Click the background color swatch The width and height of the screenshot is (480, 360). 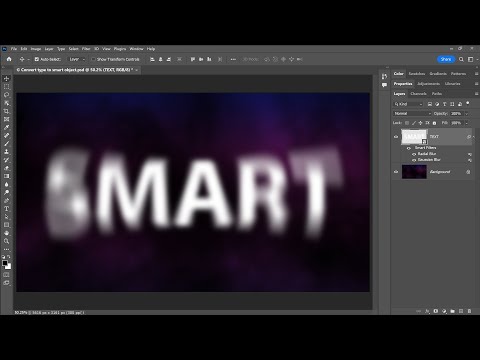pos(8,266)
